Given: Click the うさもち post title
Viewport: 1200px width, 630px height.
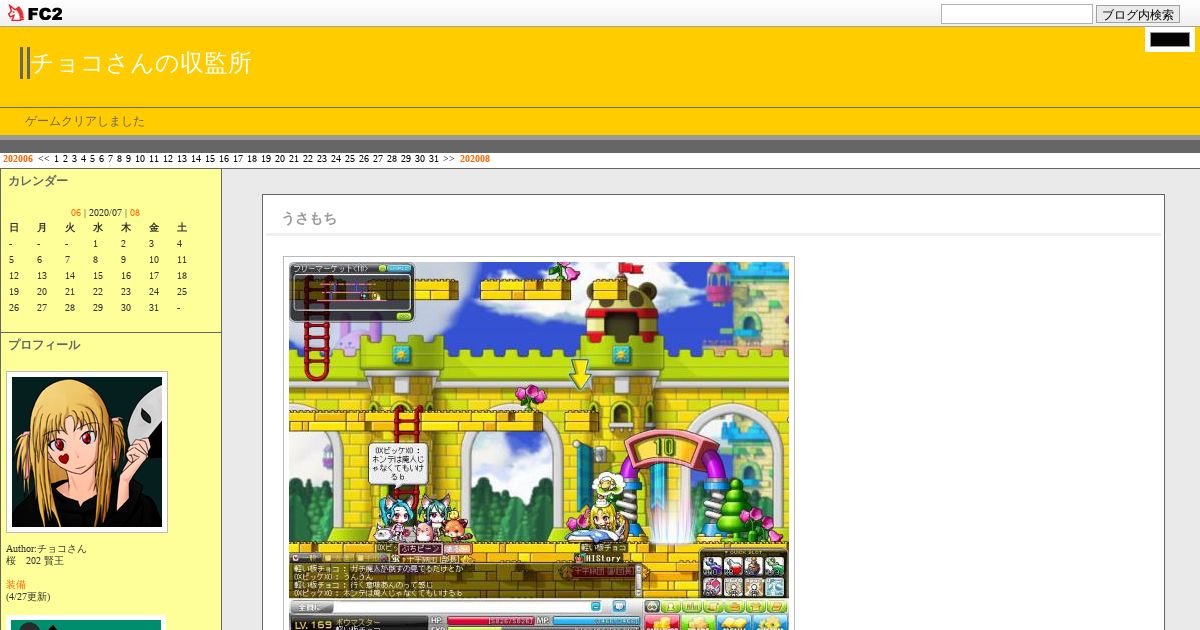Looking at the screenshot, I should [309, 218].
